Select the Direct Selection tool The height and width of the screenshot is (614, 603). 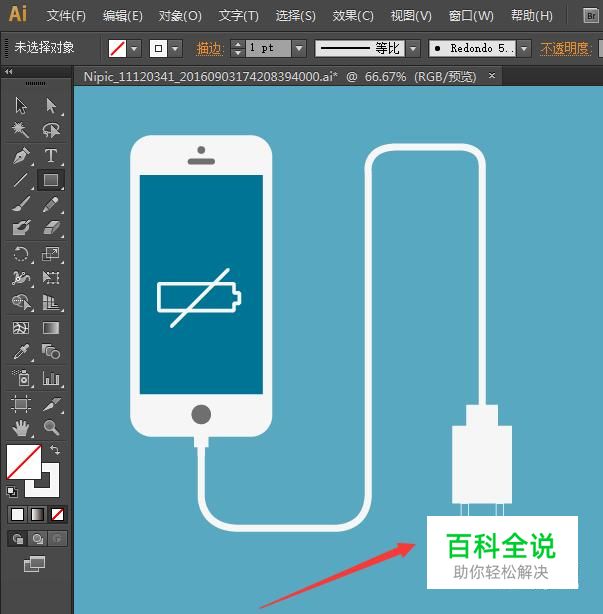pyautogui.click(x=51, y=106)
